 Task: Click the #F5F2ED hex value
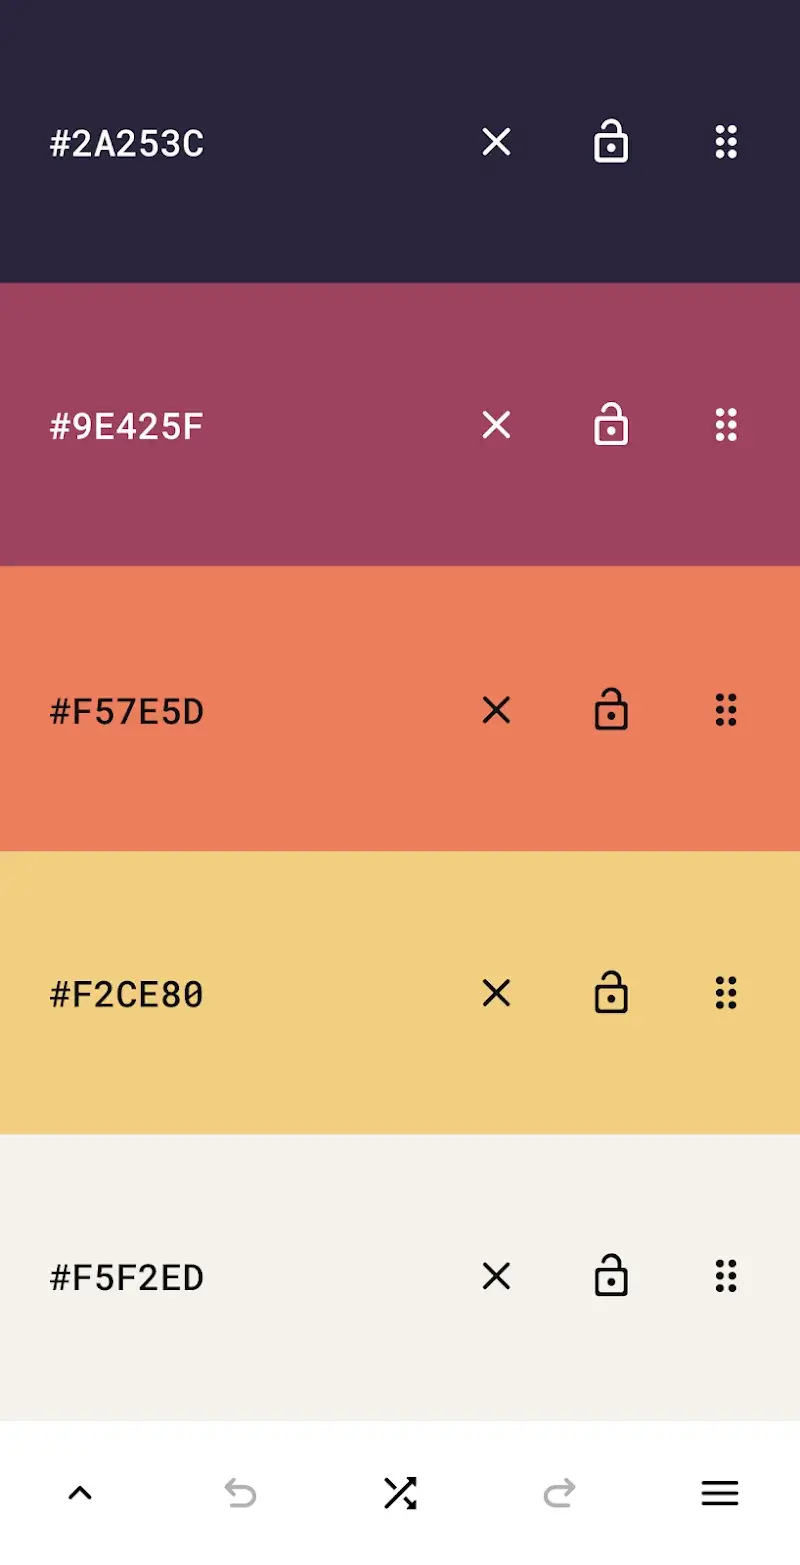127,1279
